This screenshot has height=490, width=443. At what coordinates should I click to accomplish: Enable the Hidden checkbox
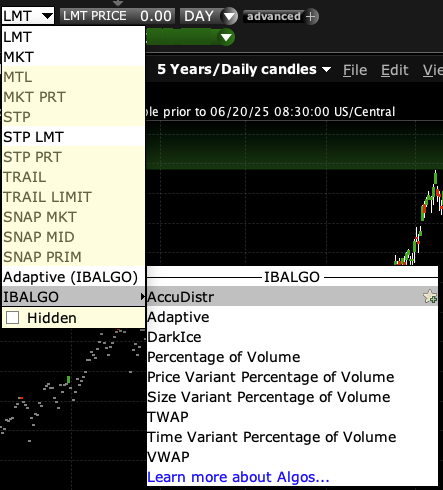pyautogui.click(x=13, y=317)
